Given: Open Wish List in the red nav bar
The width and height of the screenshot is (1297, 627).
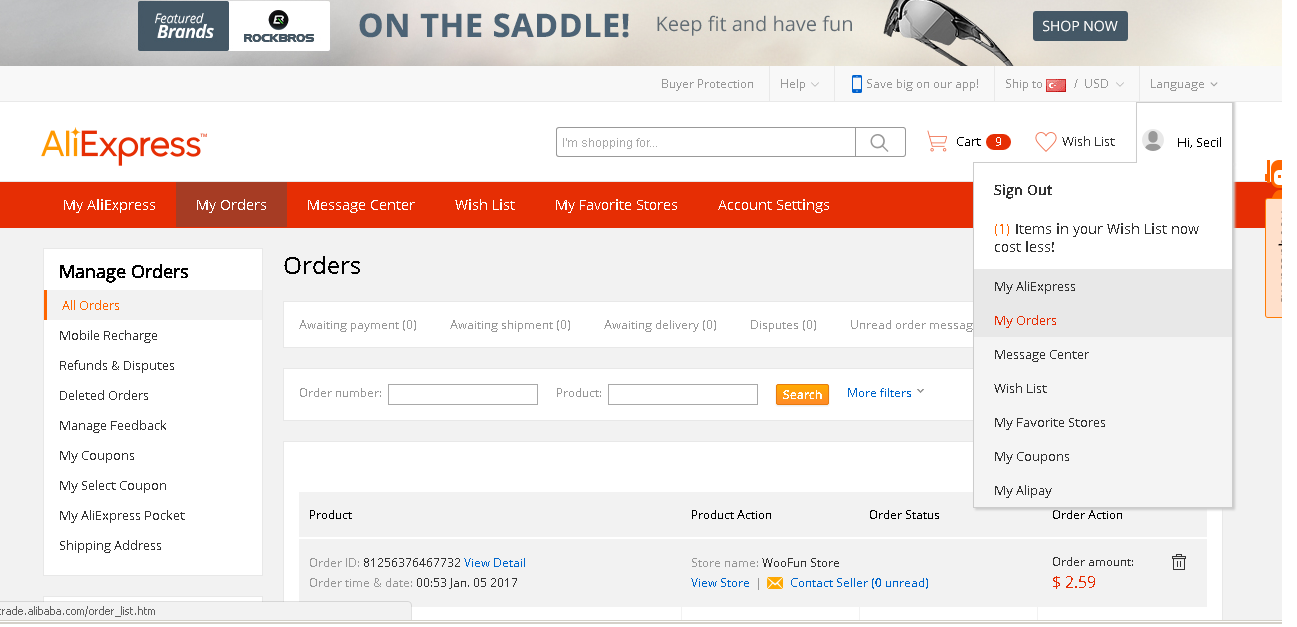Looking at the screenshot, I should (485, 205).
